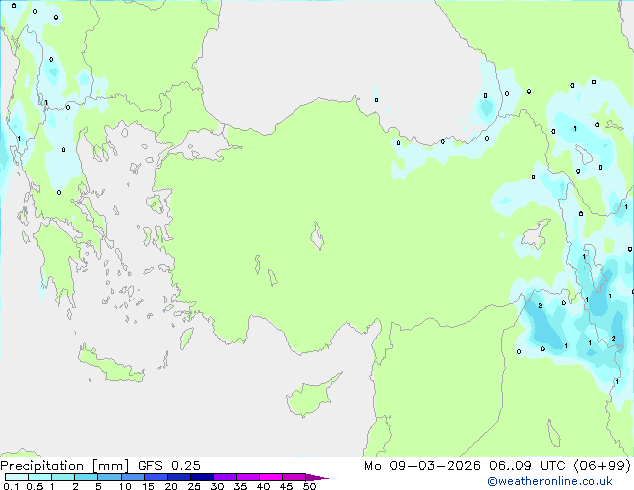634x490 pixels.
Task: Select the 0.5–1 mm legend swatch
Action: 40,477
